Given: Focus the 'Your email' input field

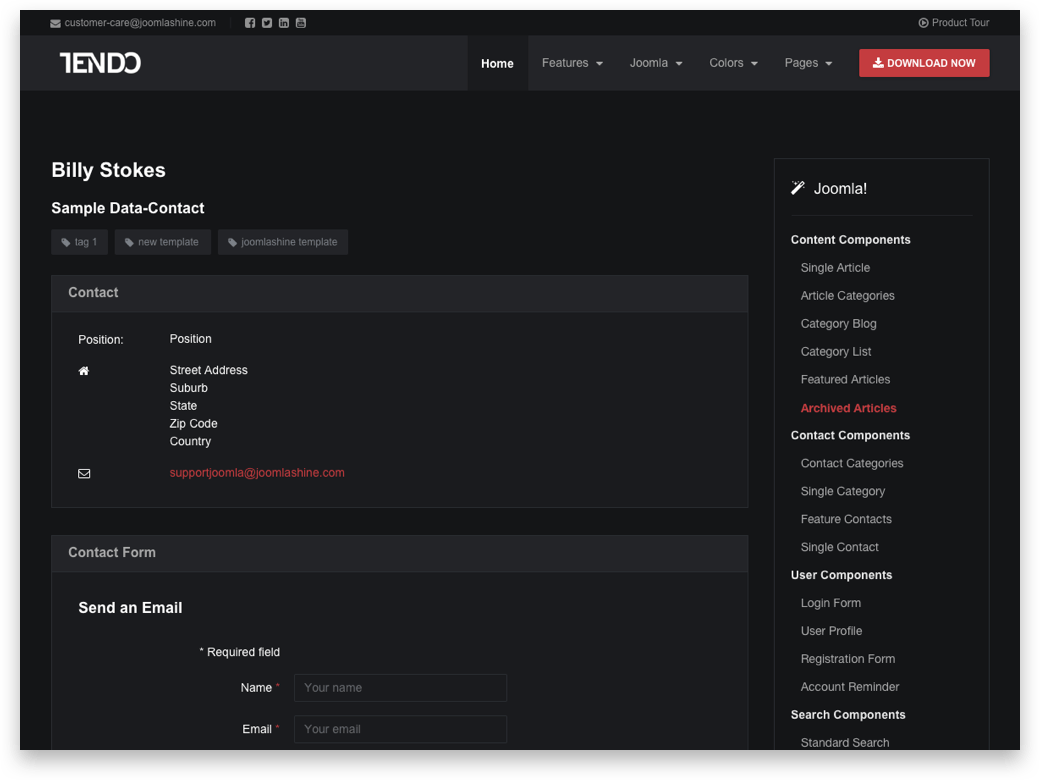Looking at the screenshot, I should tap(401, 729).
